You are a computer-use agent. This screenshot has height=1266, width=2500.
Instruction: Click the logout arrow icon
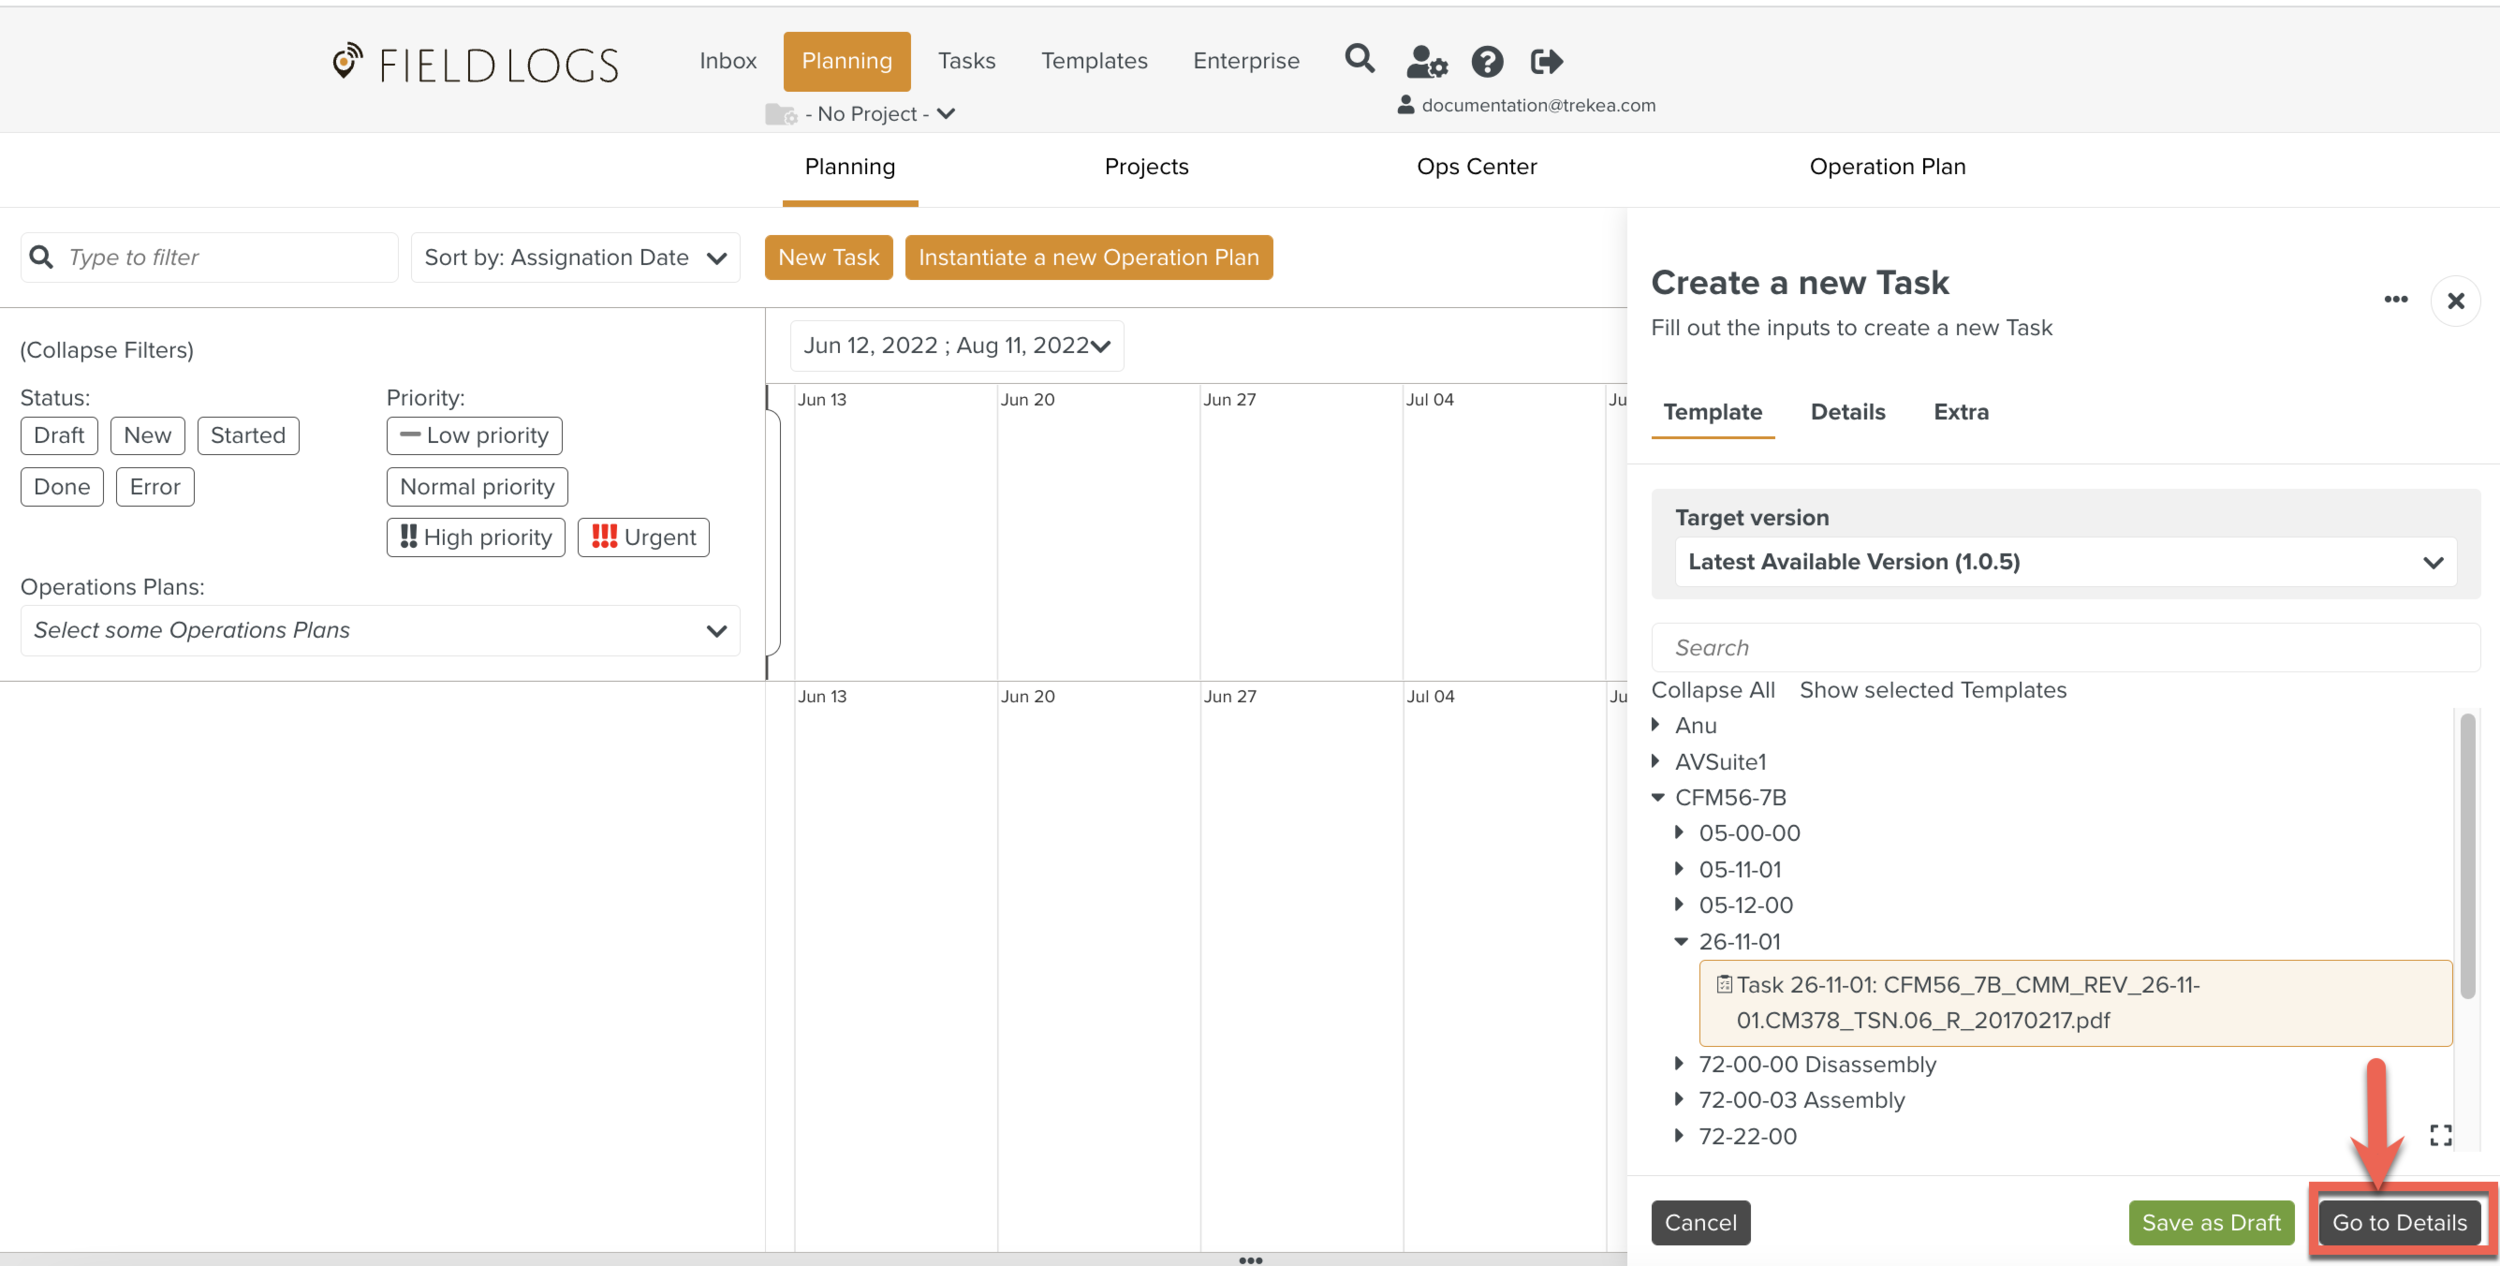pos(1547,62)
